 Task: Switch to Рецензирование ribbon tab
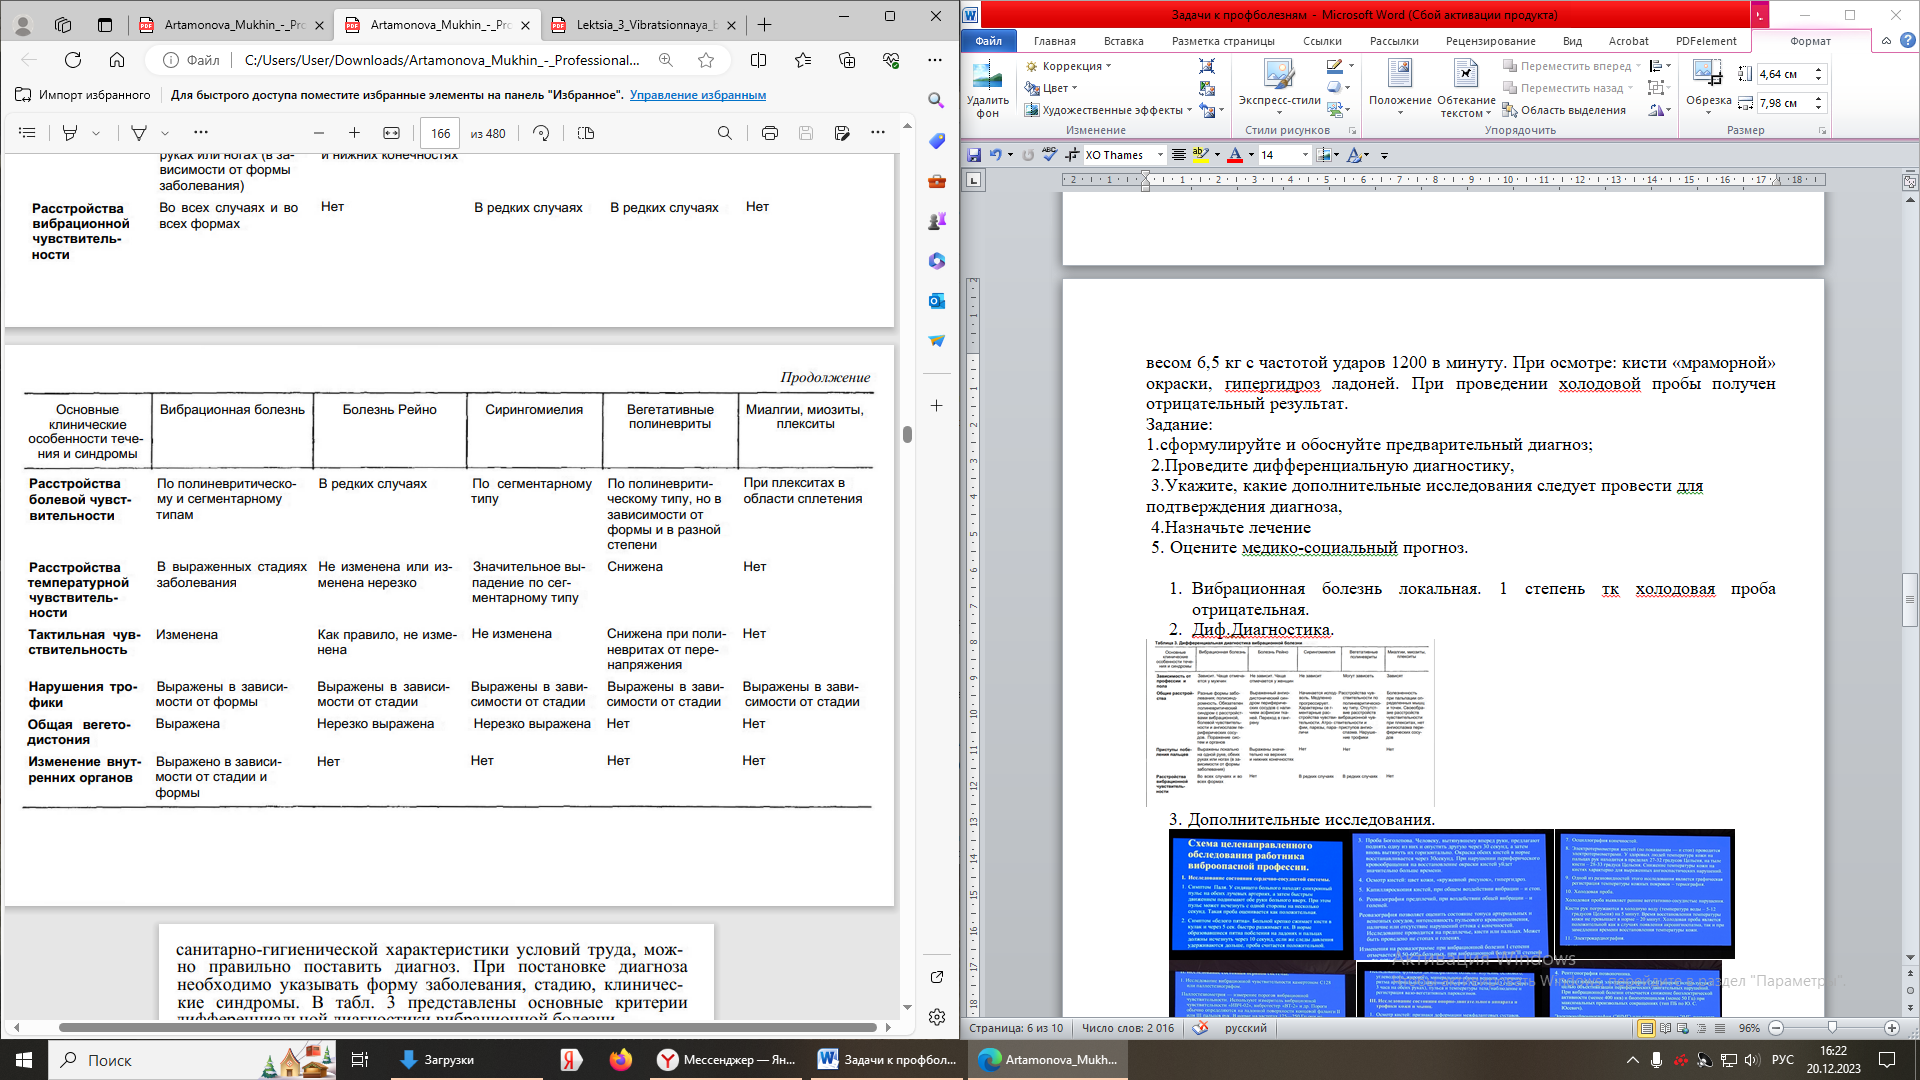point(1490,41)
